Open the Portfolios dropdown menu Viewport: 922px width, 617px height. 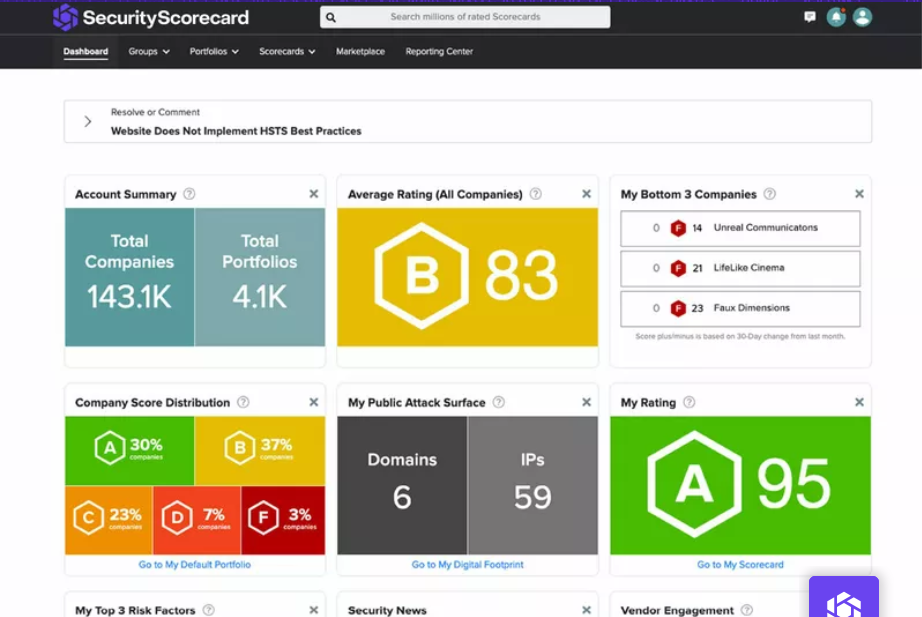[214, 51]
